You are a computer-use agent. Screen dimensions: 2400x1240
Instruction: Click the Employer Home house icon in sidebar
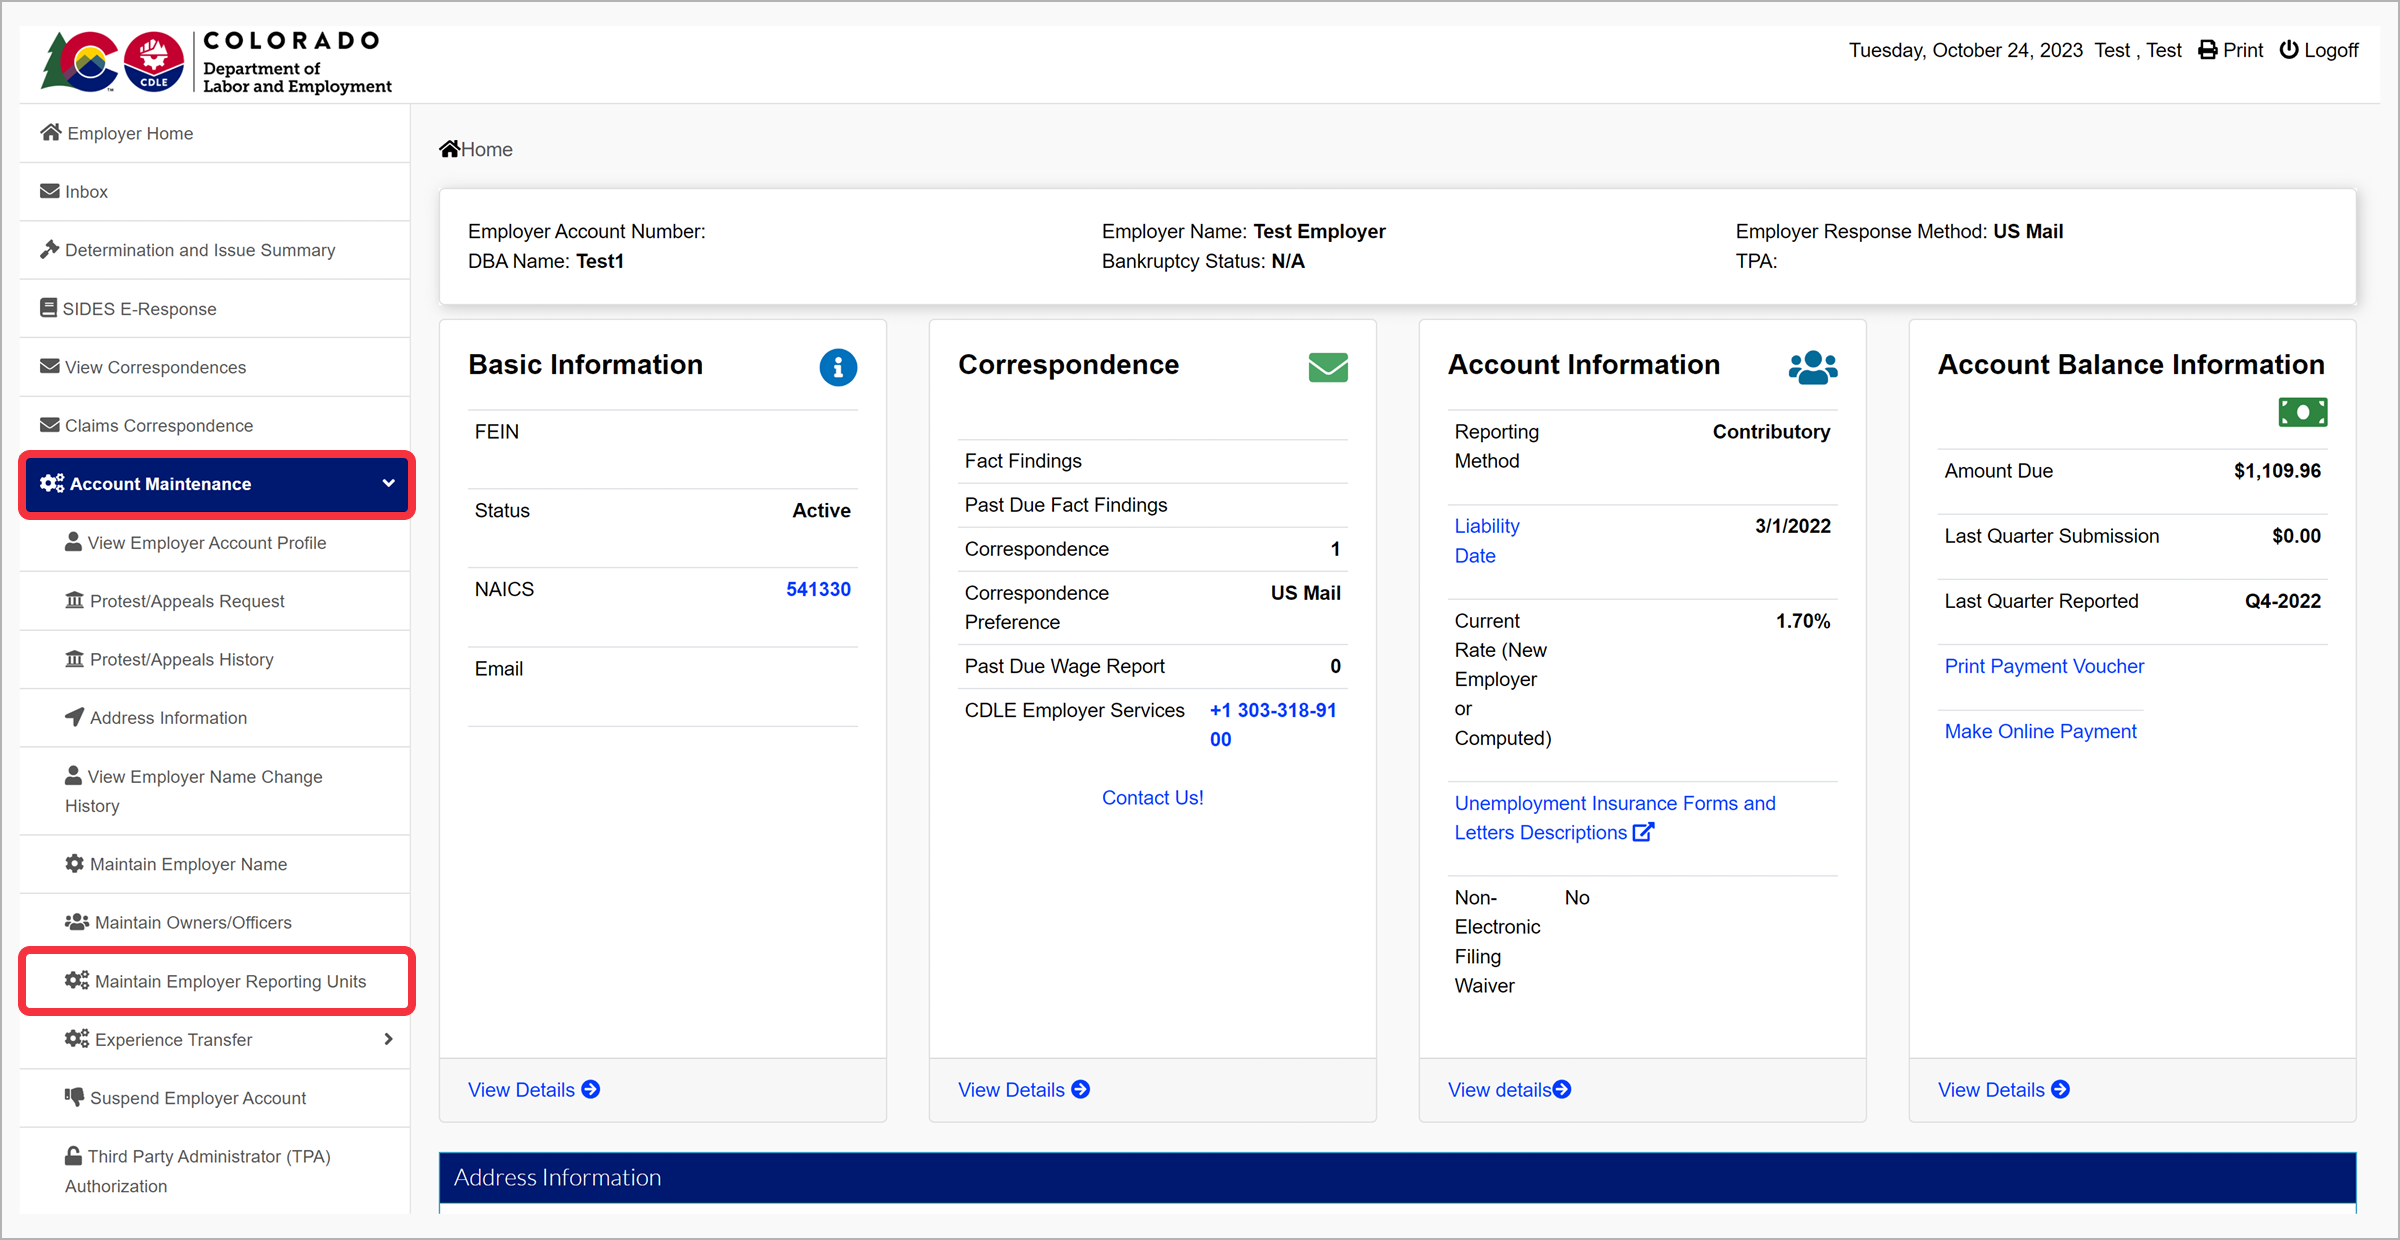[51, 132]
